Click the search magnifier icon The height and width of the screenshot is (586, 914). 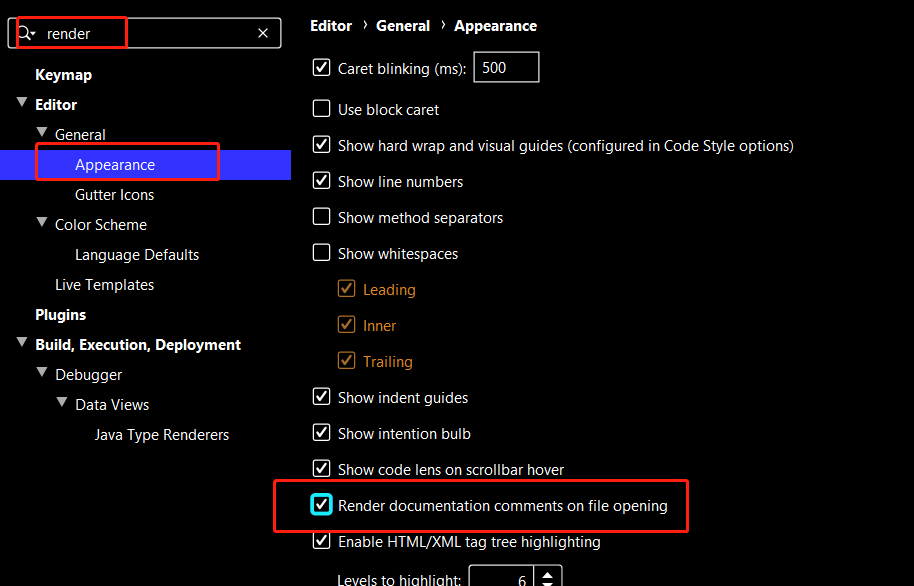tap(26, 33)
